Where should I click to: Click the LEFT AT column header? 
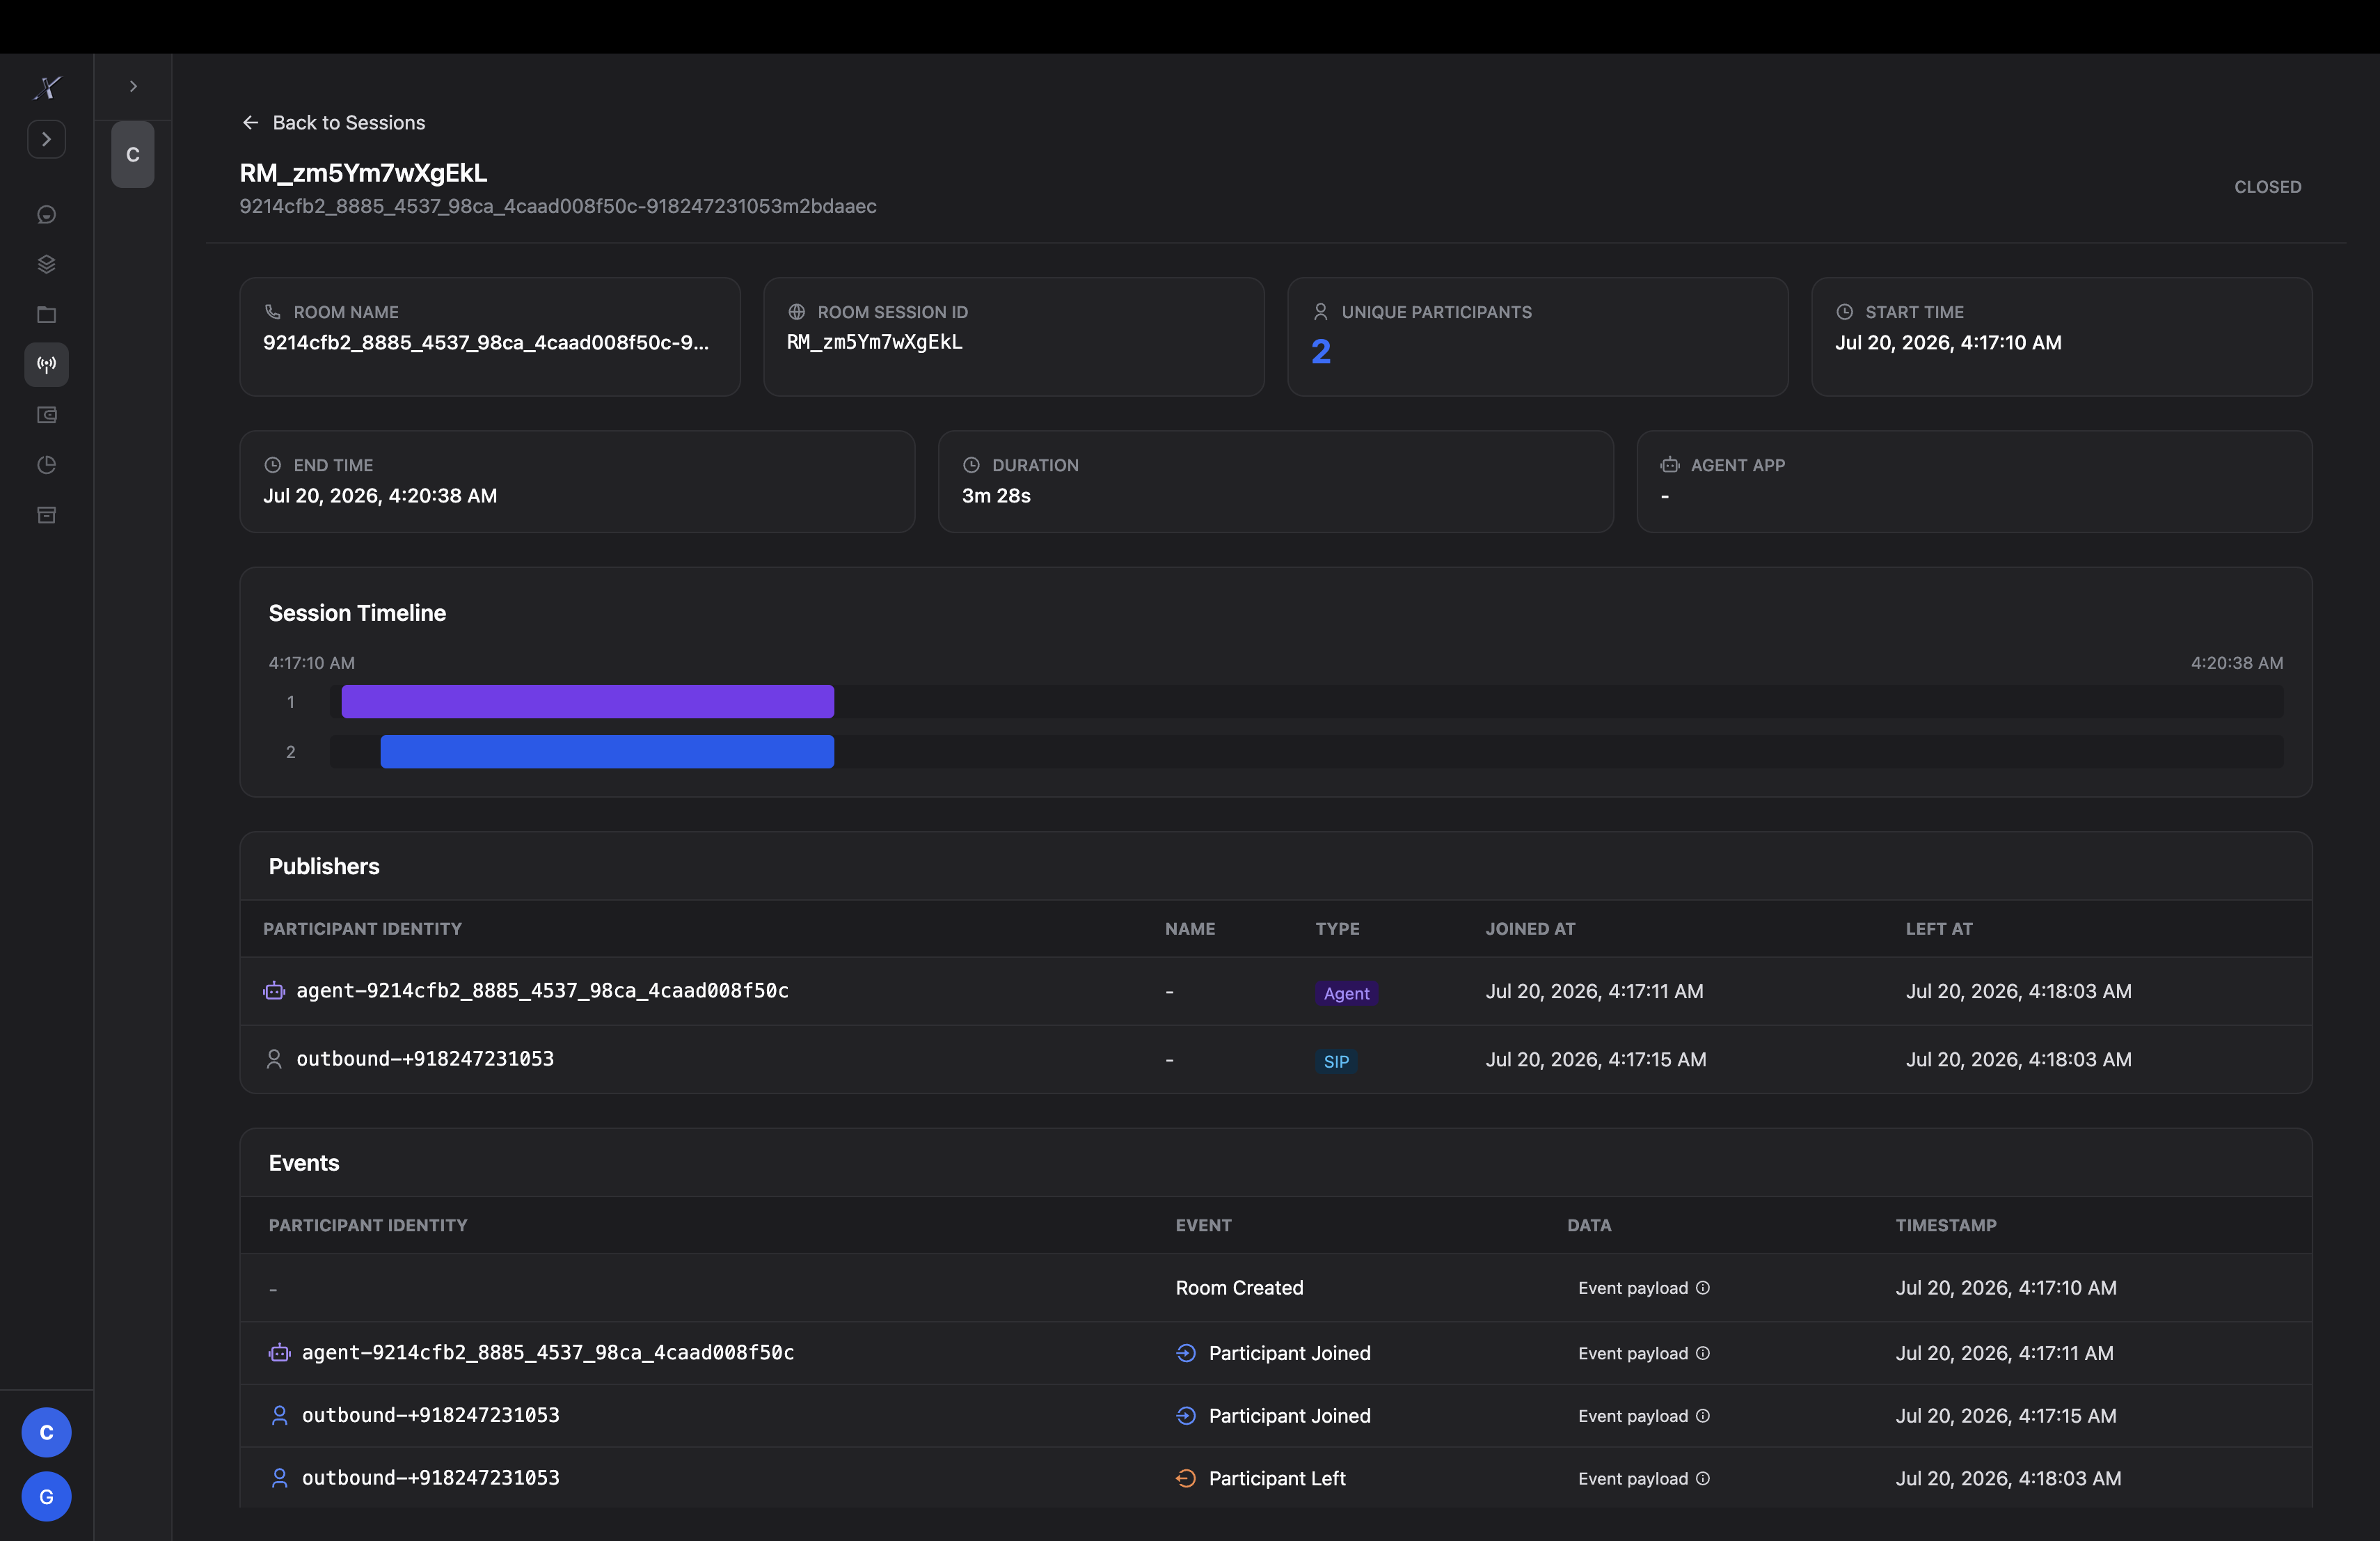[1939, 929]
